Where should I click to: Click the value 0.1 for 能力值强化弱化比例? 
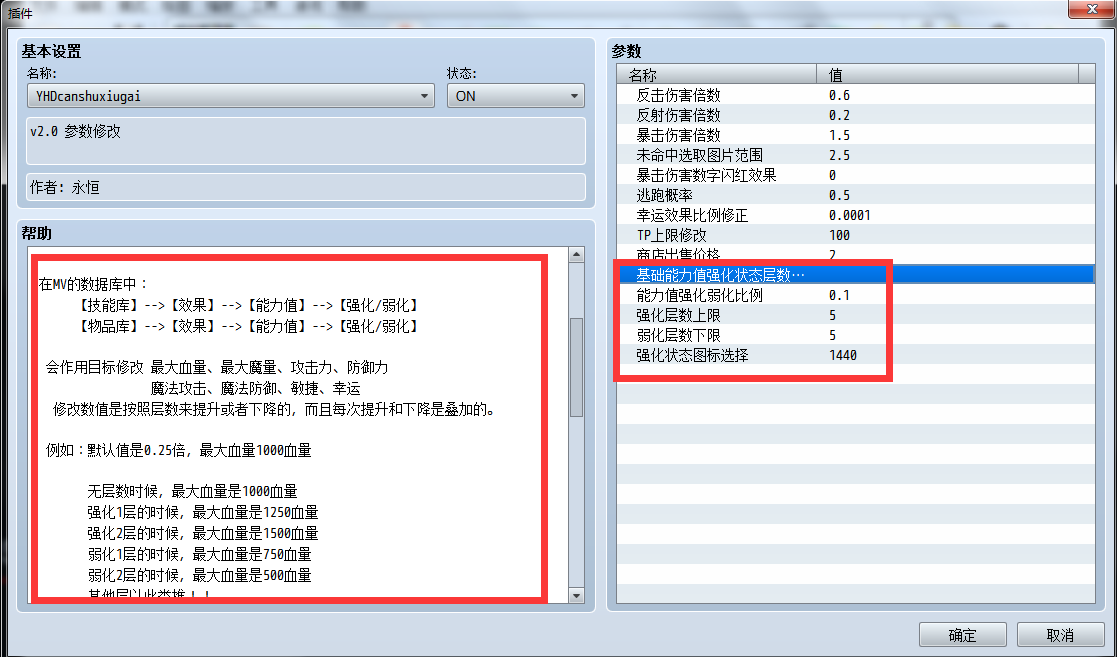pyautogui.click(x=839, y=294)
